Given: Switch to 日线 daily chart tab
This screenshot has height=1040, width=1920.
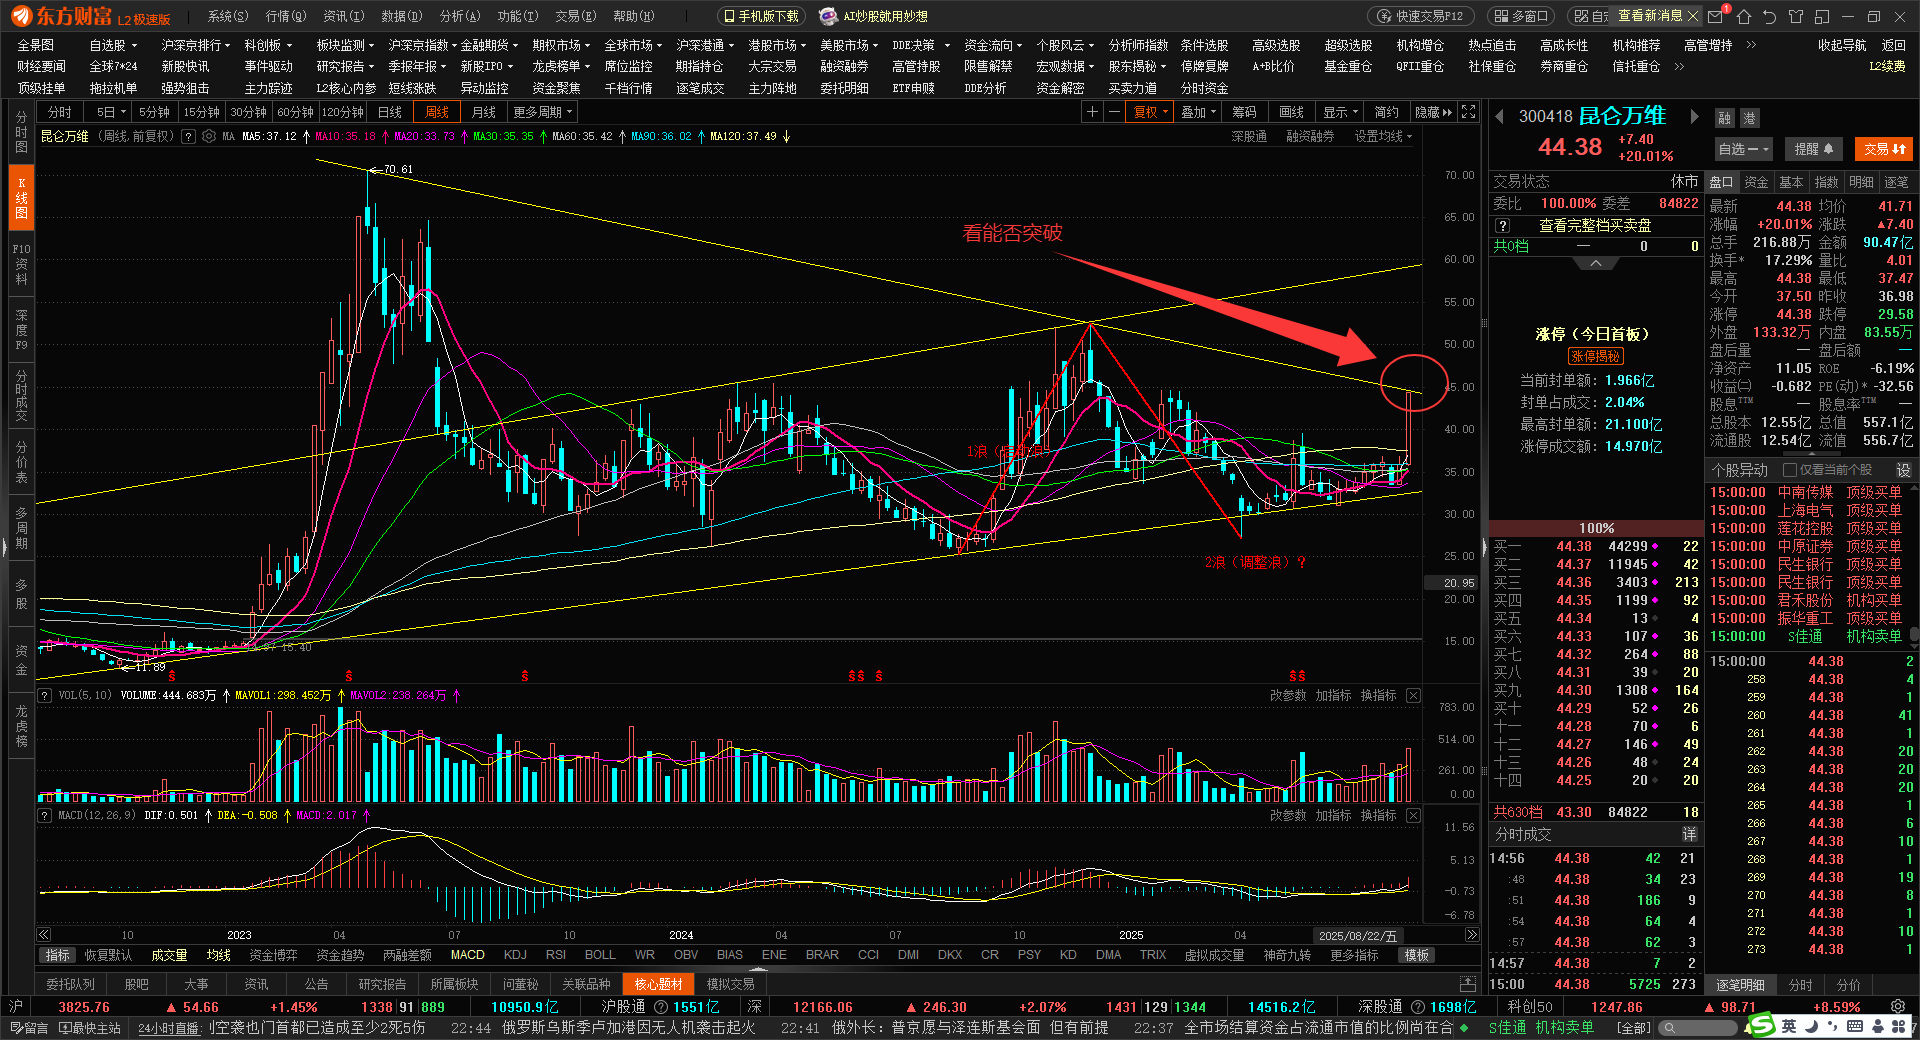Looking at the screenshot, I should pyautogui.click(x=390, y=112).
